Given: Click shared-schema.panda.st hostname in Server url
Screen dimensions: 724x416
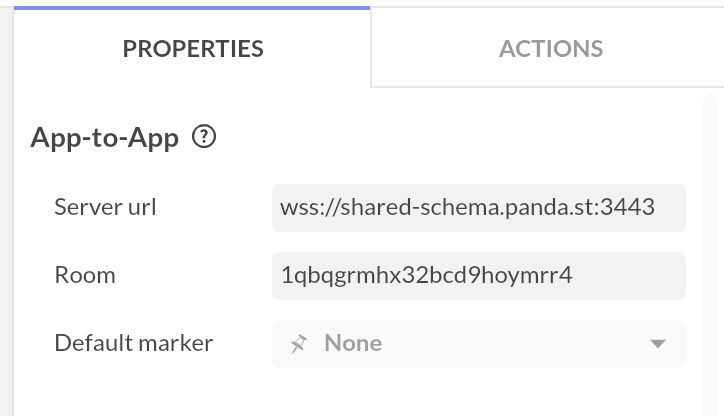Looking at the screenshot, I should (x=465, y=207).
